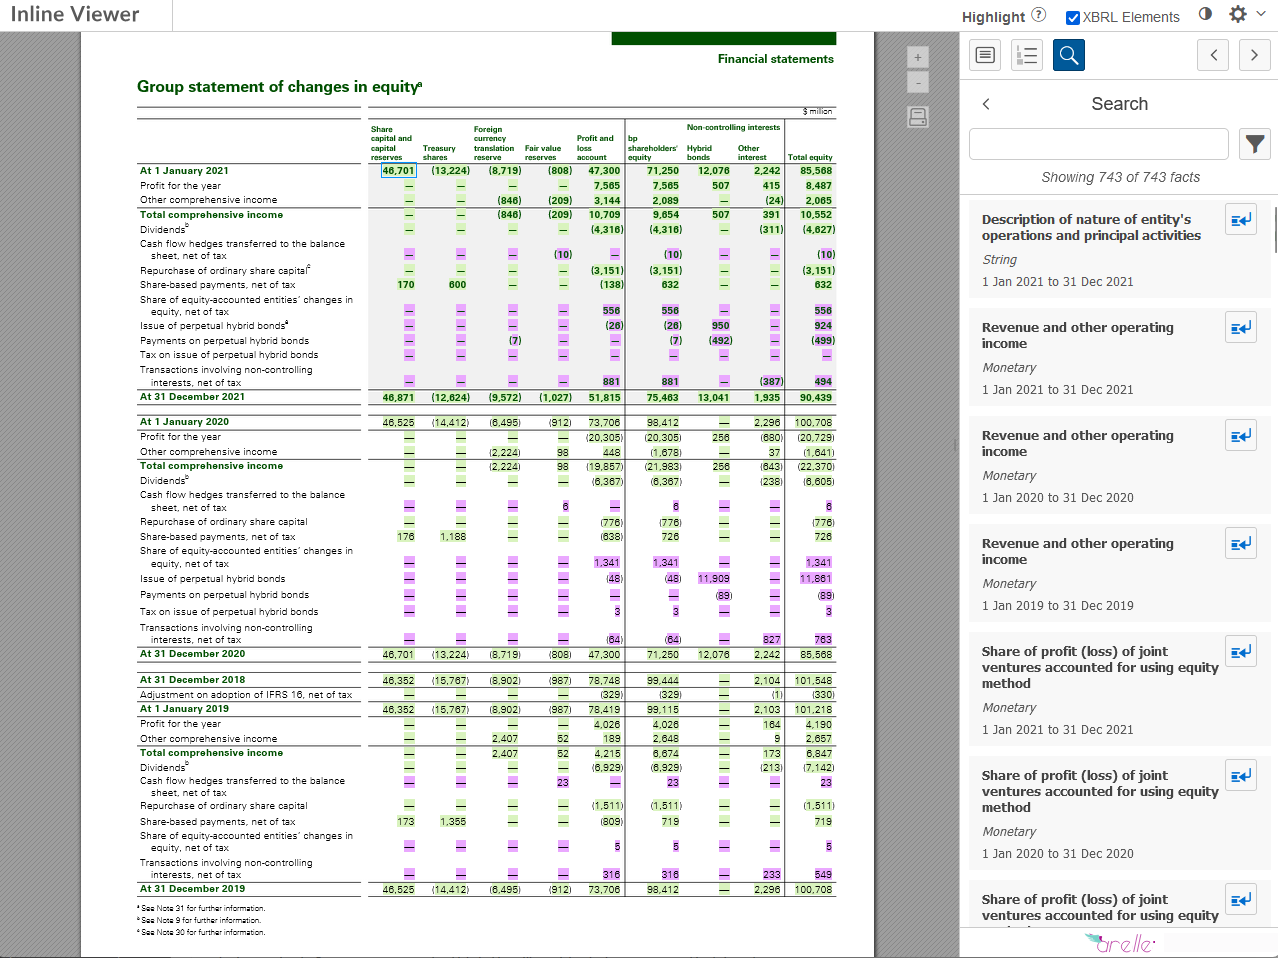Go to next fact arrow
The width and height of the screenshot is (1278, 958).
(1254, 55)
